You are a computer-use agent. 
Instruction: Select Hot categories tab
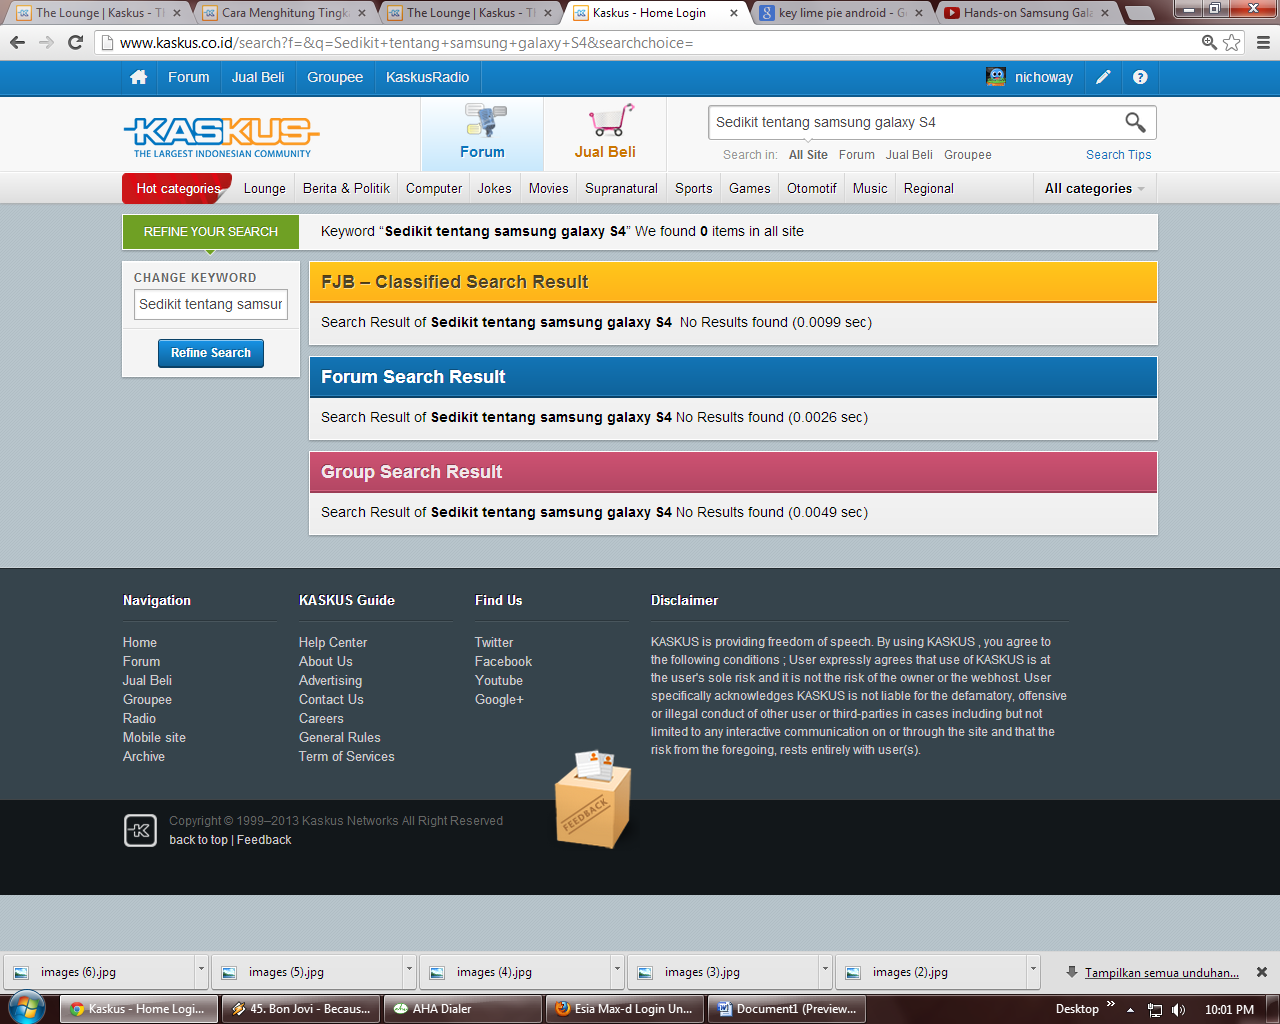(177, 188)
